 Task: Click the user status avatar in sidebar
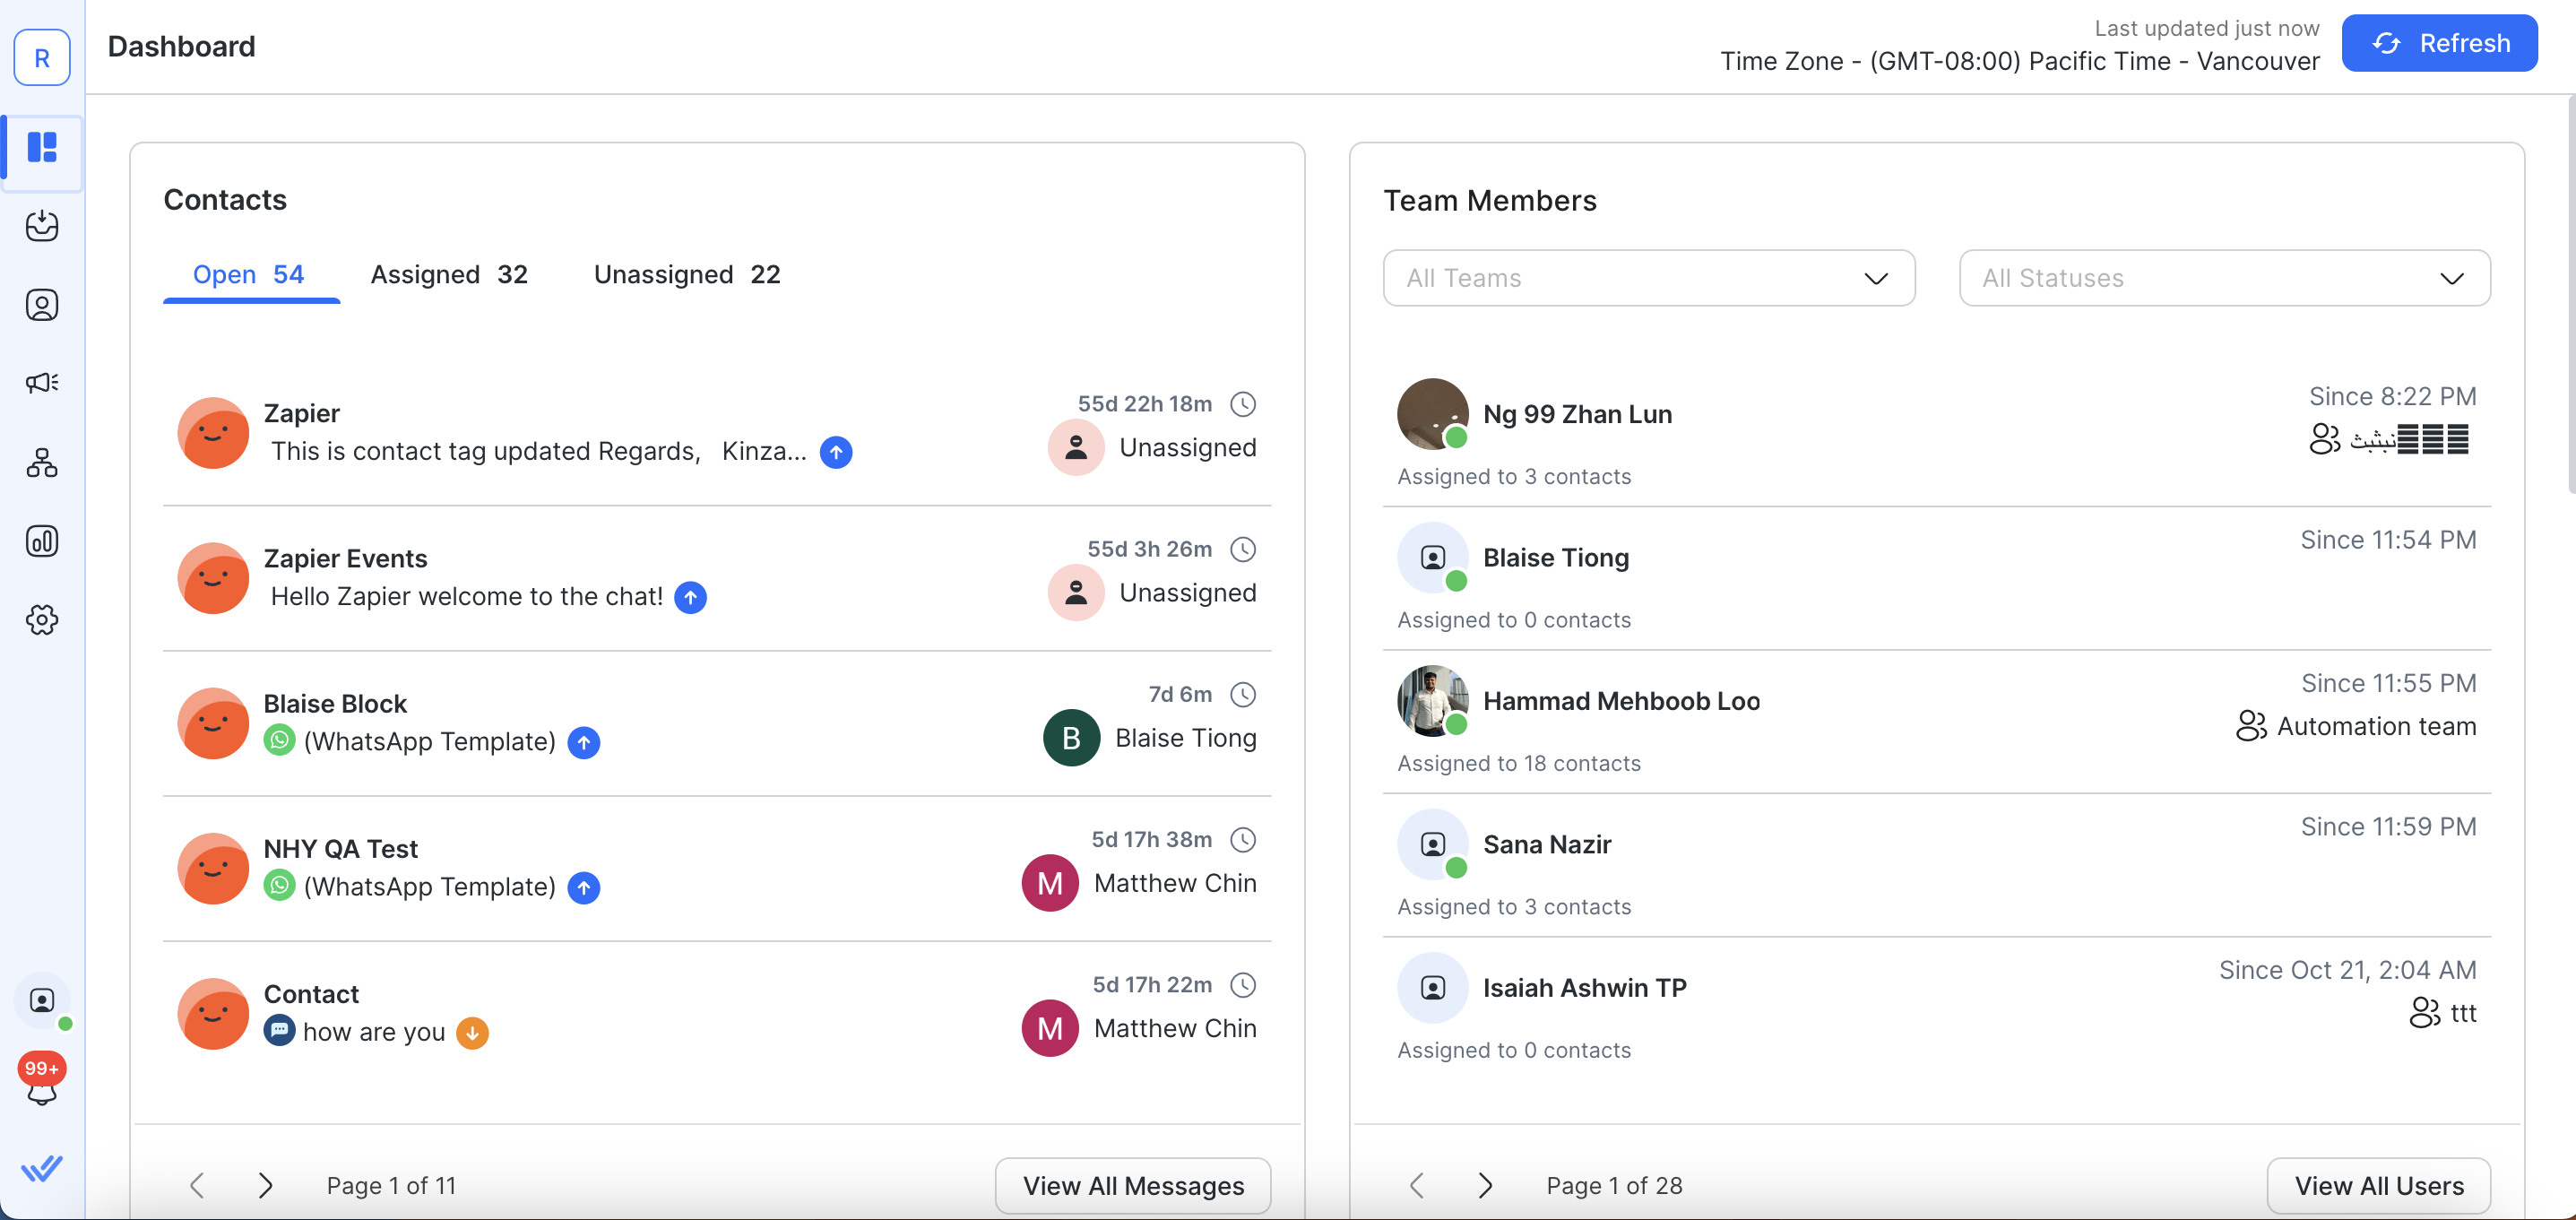(42, 1000)
